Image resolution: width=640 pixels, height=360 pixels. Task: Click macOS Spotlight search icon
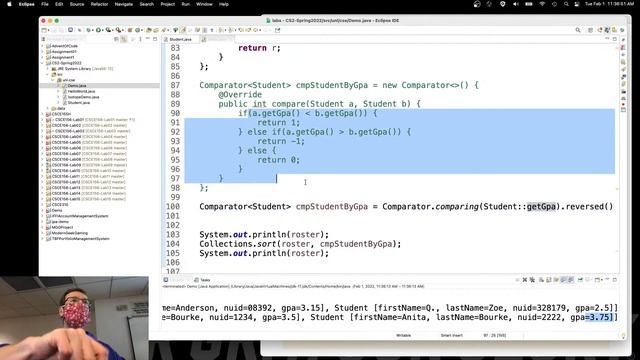566,4
